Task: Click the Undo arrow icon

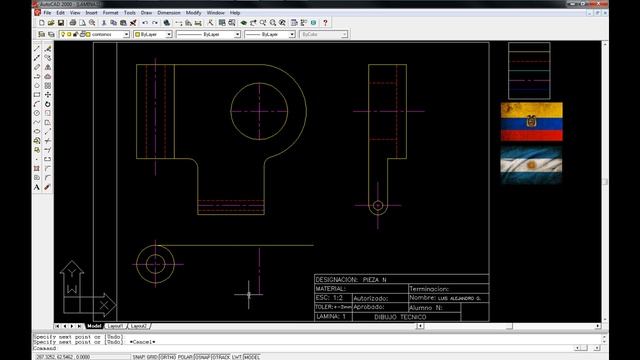Action: coord(145,23)
